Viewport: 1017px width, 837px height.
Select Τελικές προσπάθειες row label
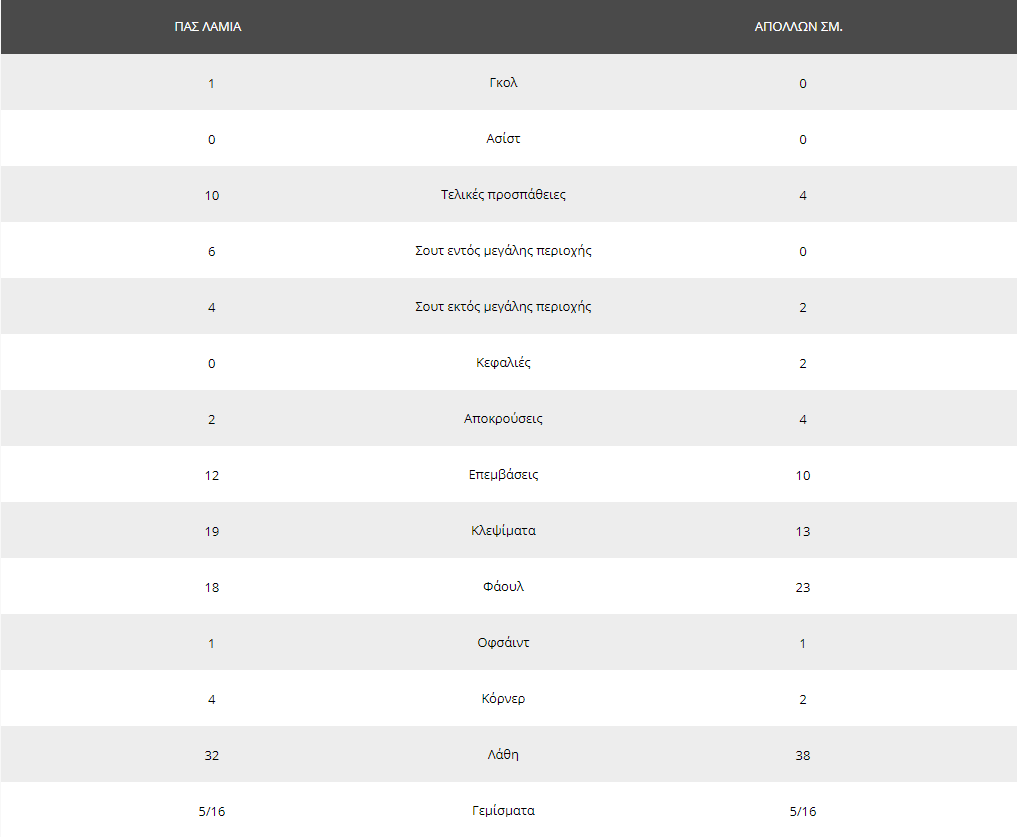coord(503,195)
